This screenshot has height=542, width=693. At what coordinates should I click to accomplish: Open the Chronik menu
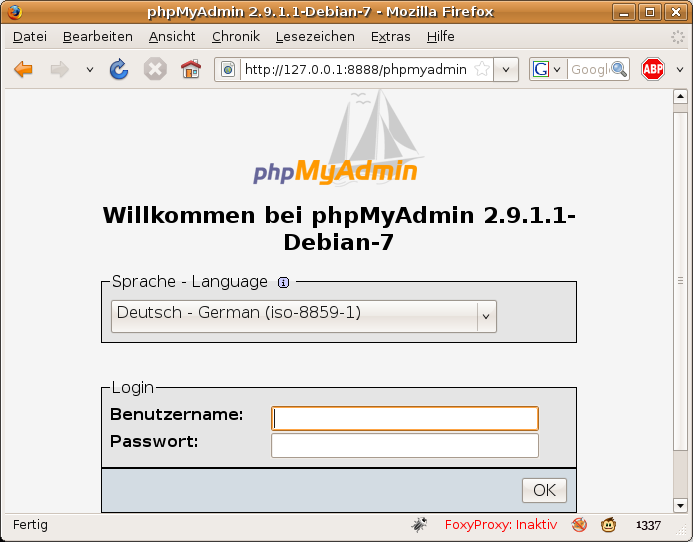236,36
